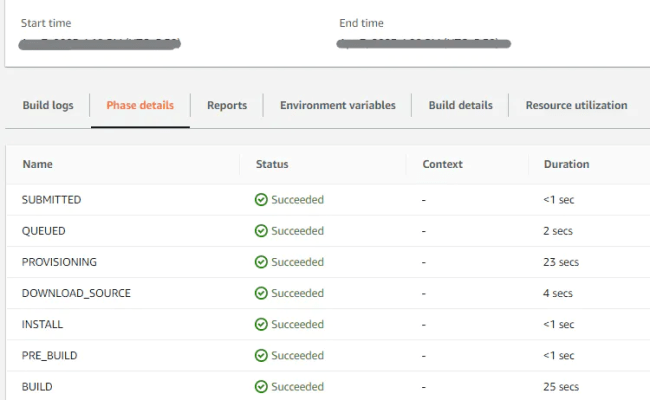
Task: Click the Name column header
Action: [x=37, y=164]
